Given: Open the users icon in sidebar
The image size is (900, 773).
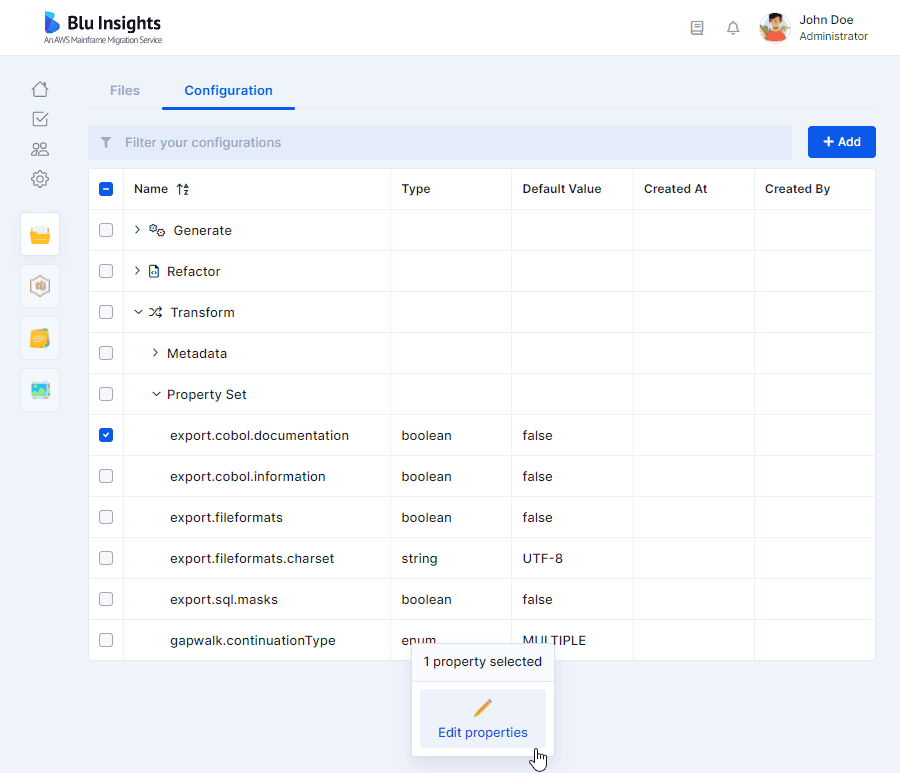Looking at the screenshot, I should click(x=40, y=149).
